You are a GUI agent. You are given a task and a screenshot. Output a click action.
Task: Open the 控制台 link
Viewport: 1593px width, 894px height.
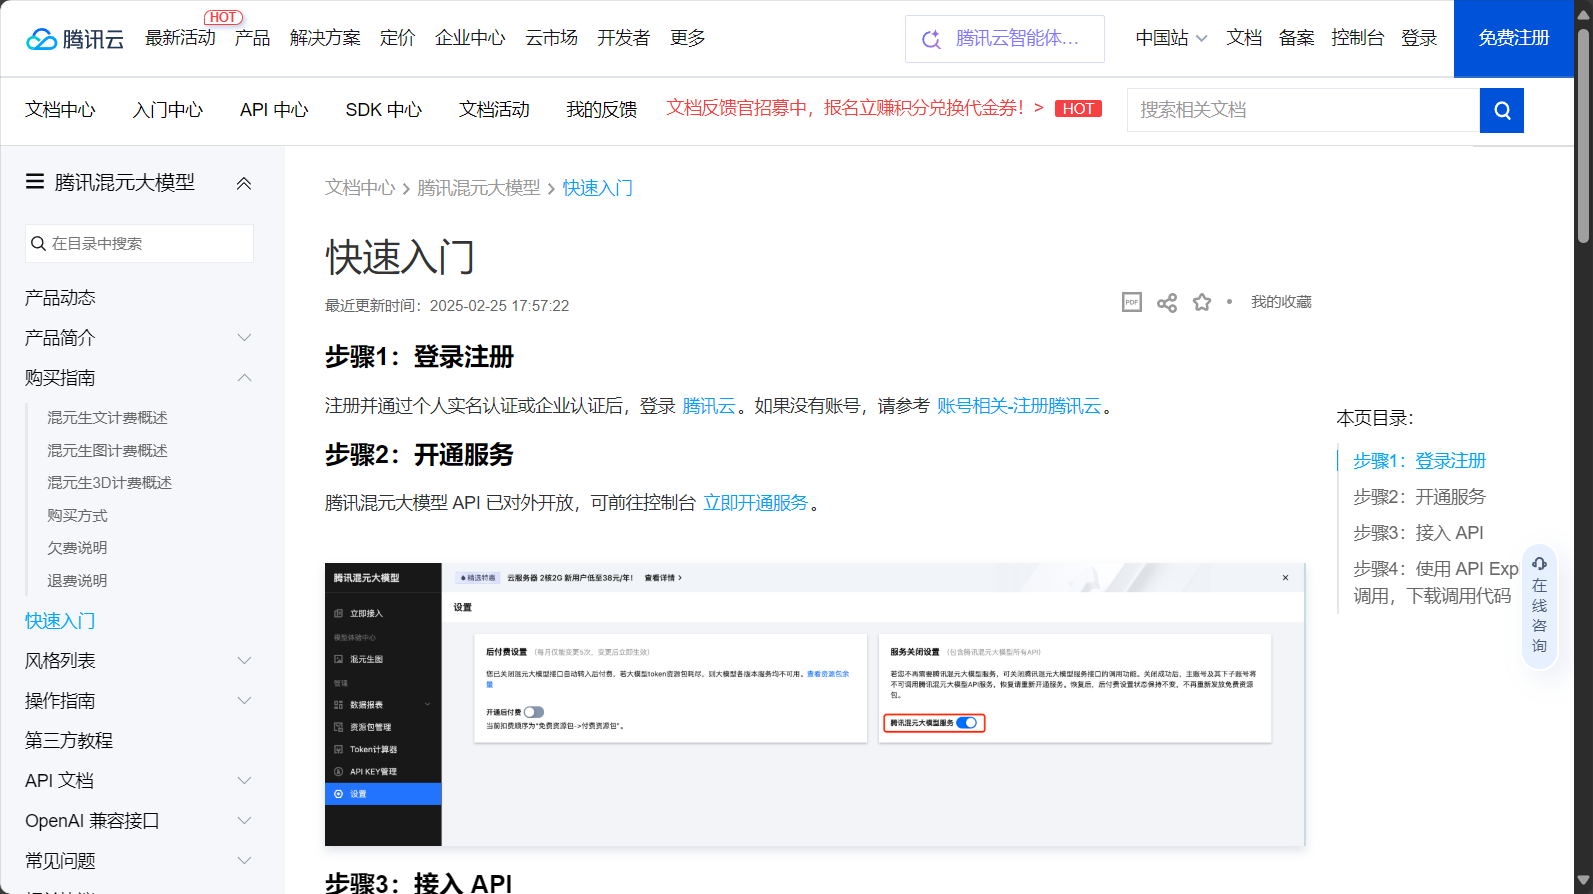(1357, 38)
